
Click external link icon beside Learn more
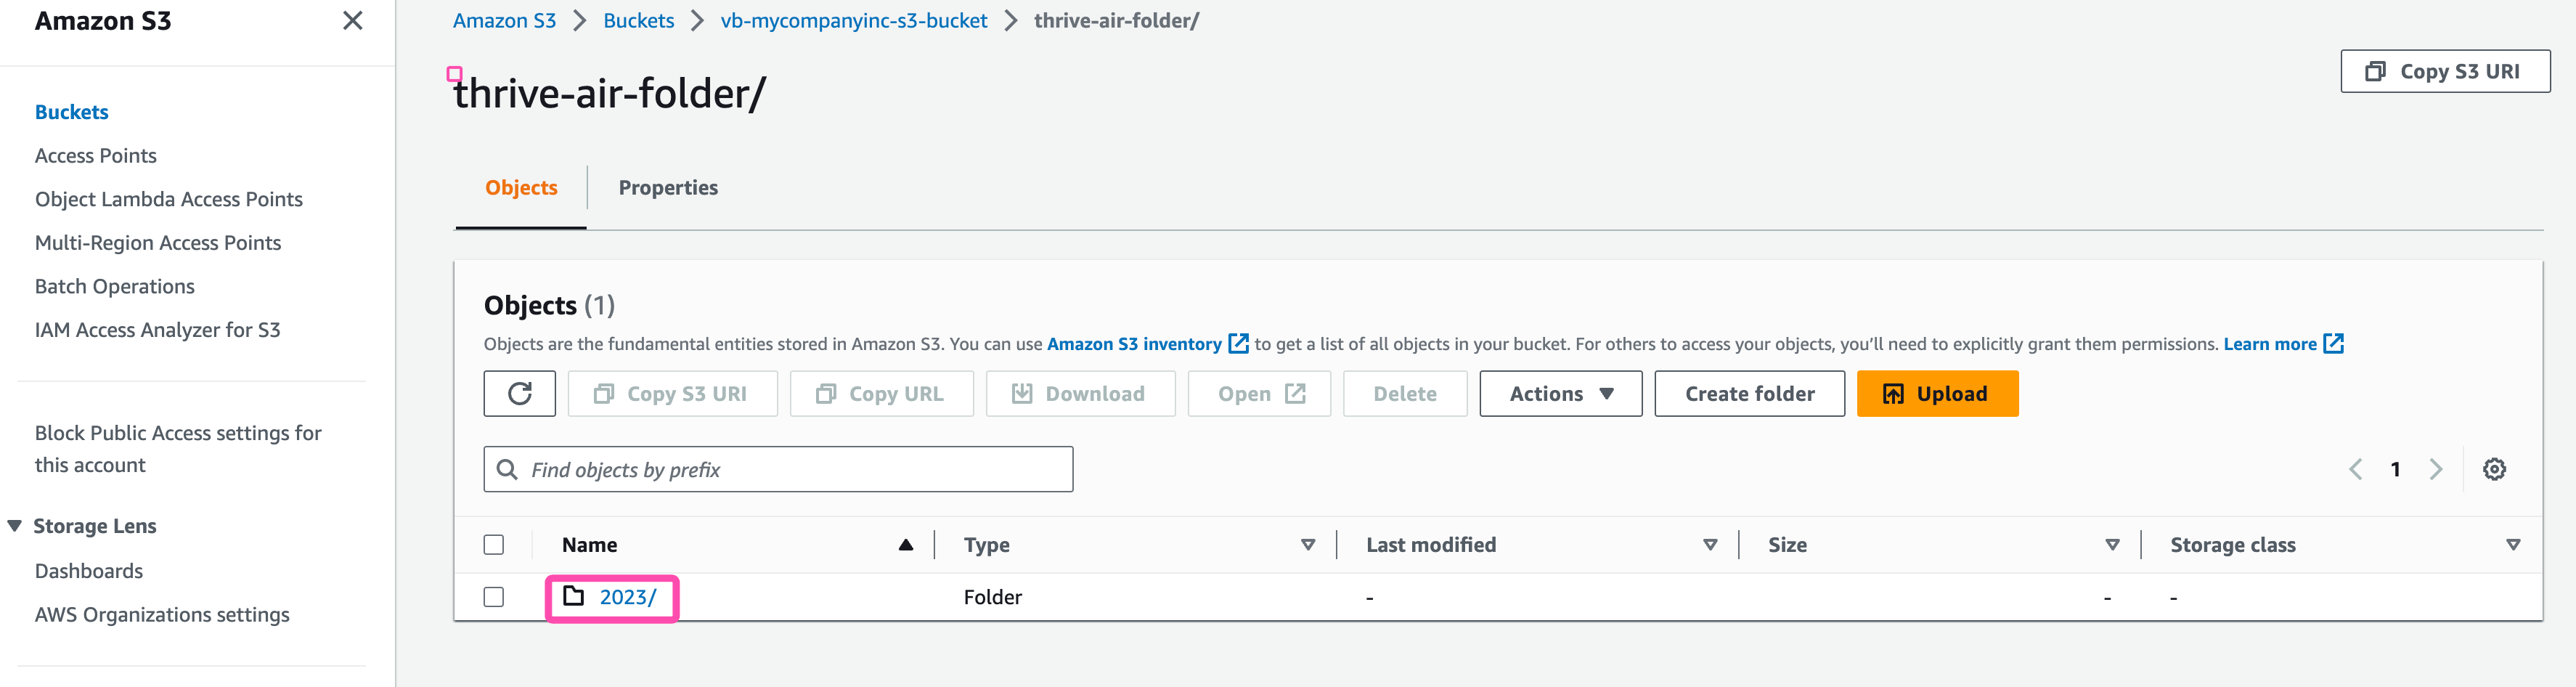tap(2333, 344)
